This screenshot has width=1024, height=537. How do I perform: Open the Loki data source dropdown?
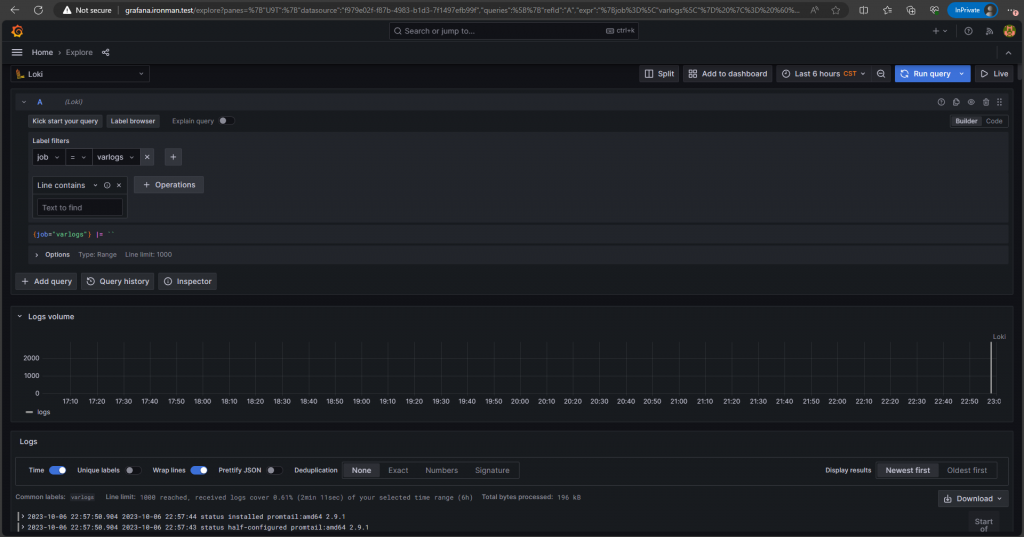coord(80,74)
